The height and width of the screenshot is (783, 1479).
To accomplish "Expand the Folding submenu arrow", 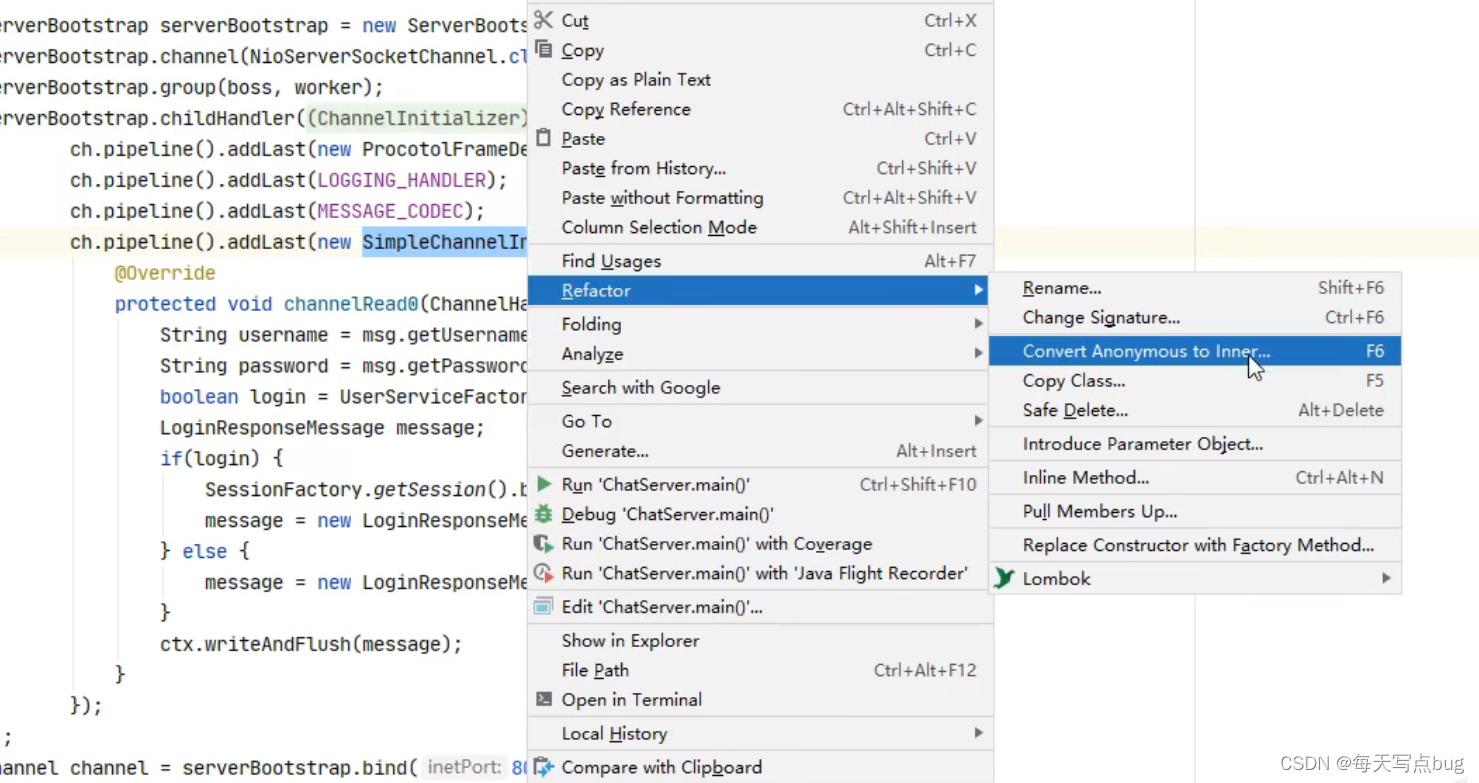I will (978, 324).
